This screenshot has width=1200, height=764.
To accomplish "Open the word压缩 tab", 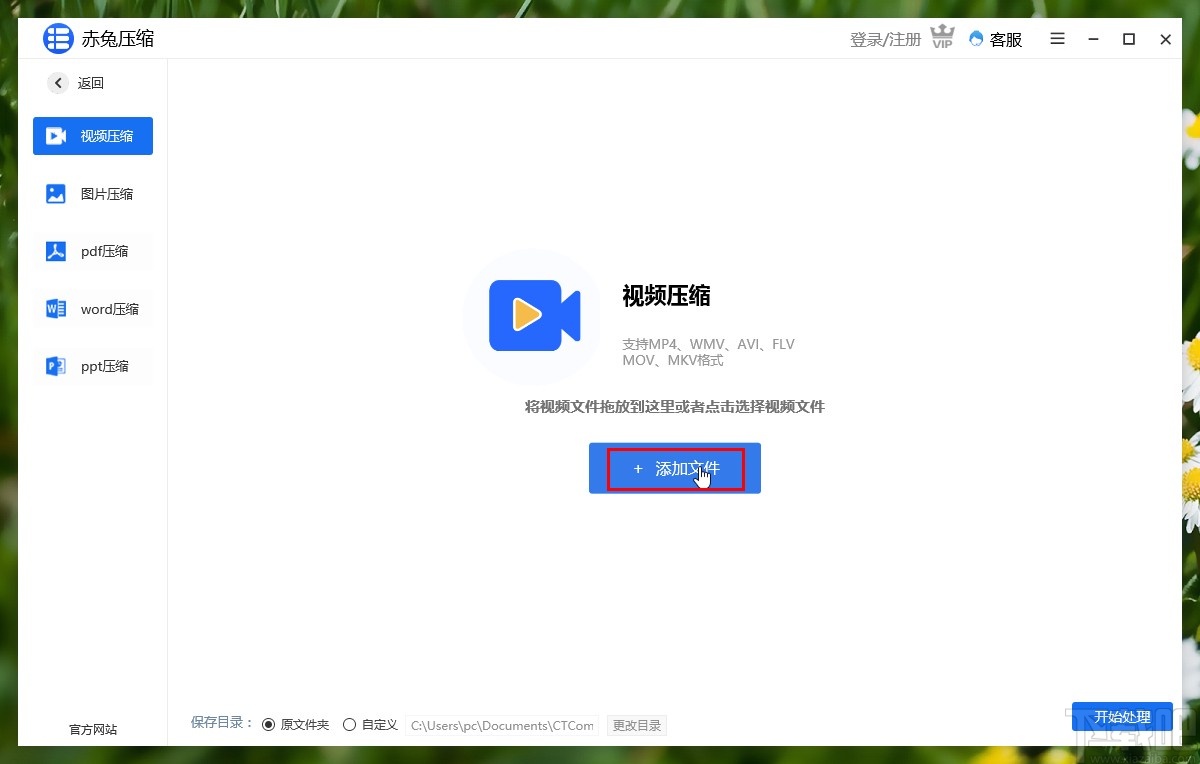I will [x=93, y=309].
